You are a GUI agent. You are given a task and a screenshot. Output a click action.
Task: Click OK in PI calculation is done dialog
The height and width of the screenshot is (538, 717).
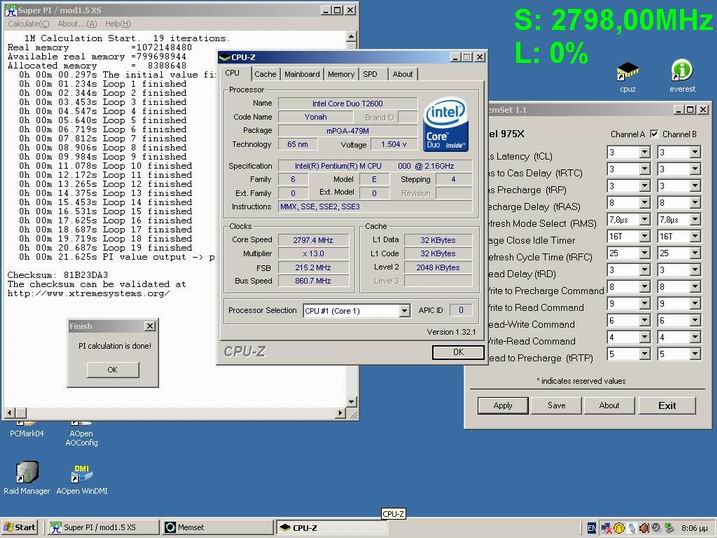click(x=112, y=370)
